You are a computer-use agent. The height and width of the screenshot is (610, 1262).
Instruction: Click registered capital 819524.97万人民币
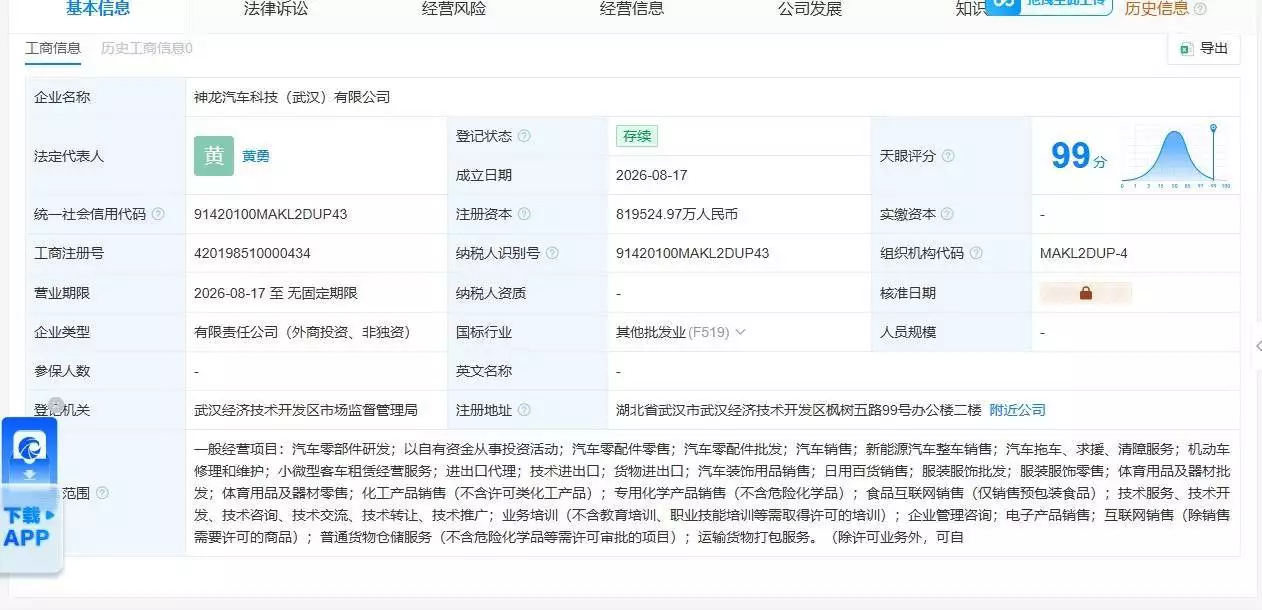(678, 214)
